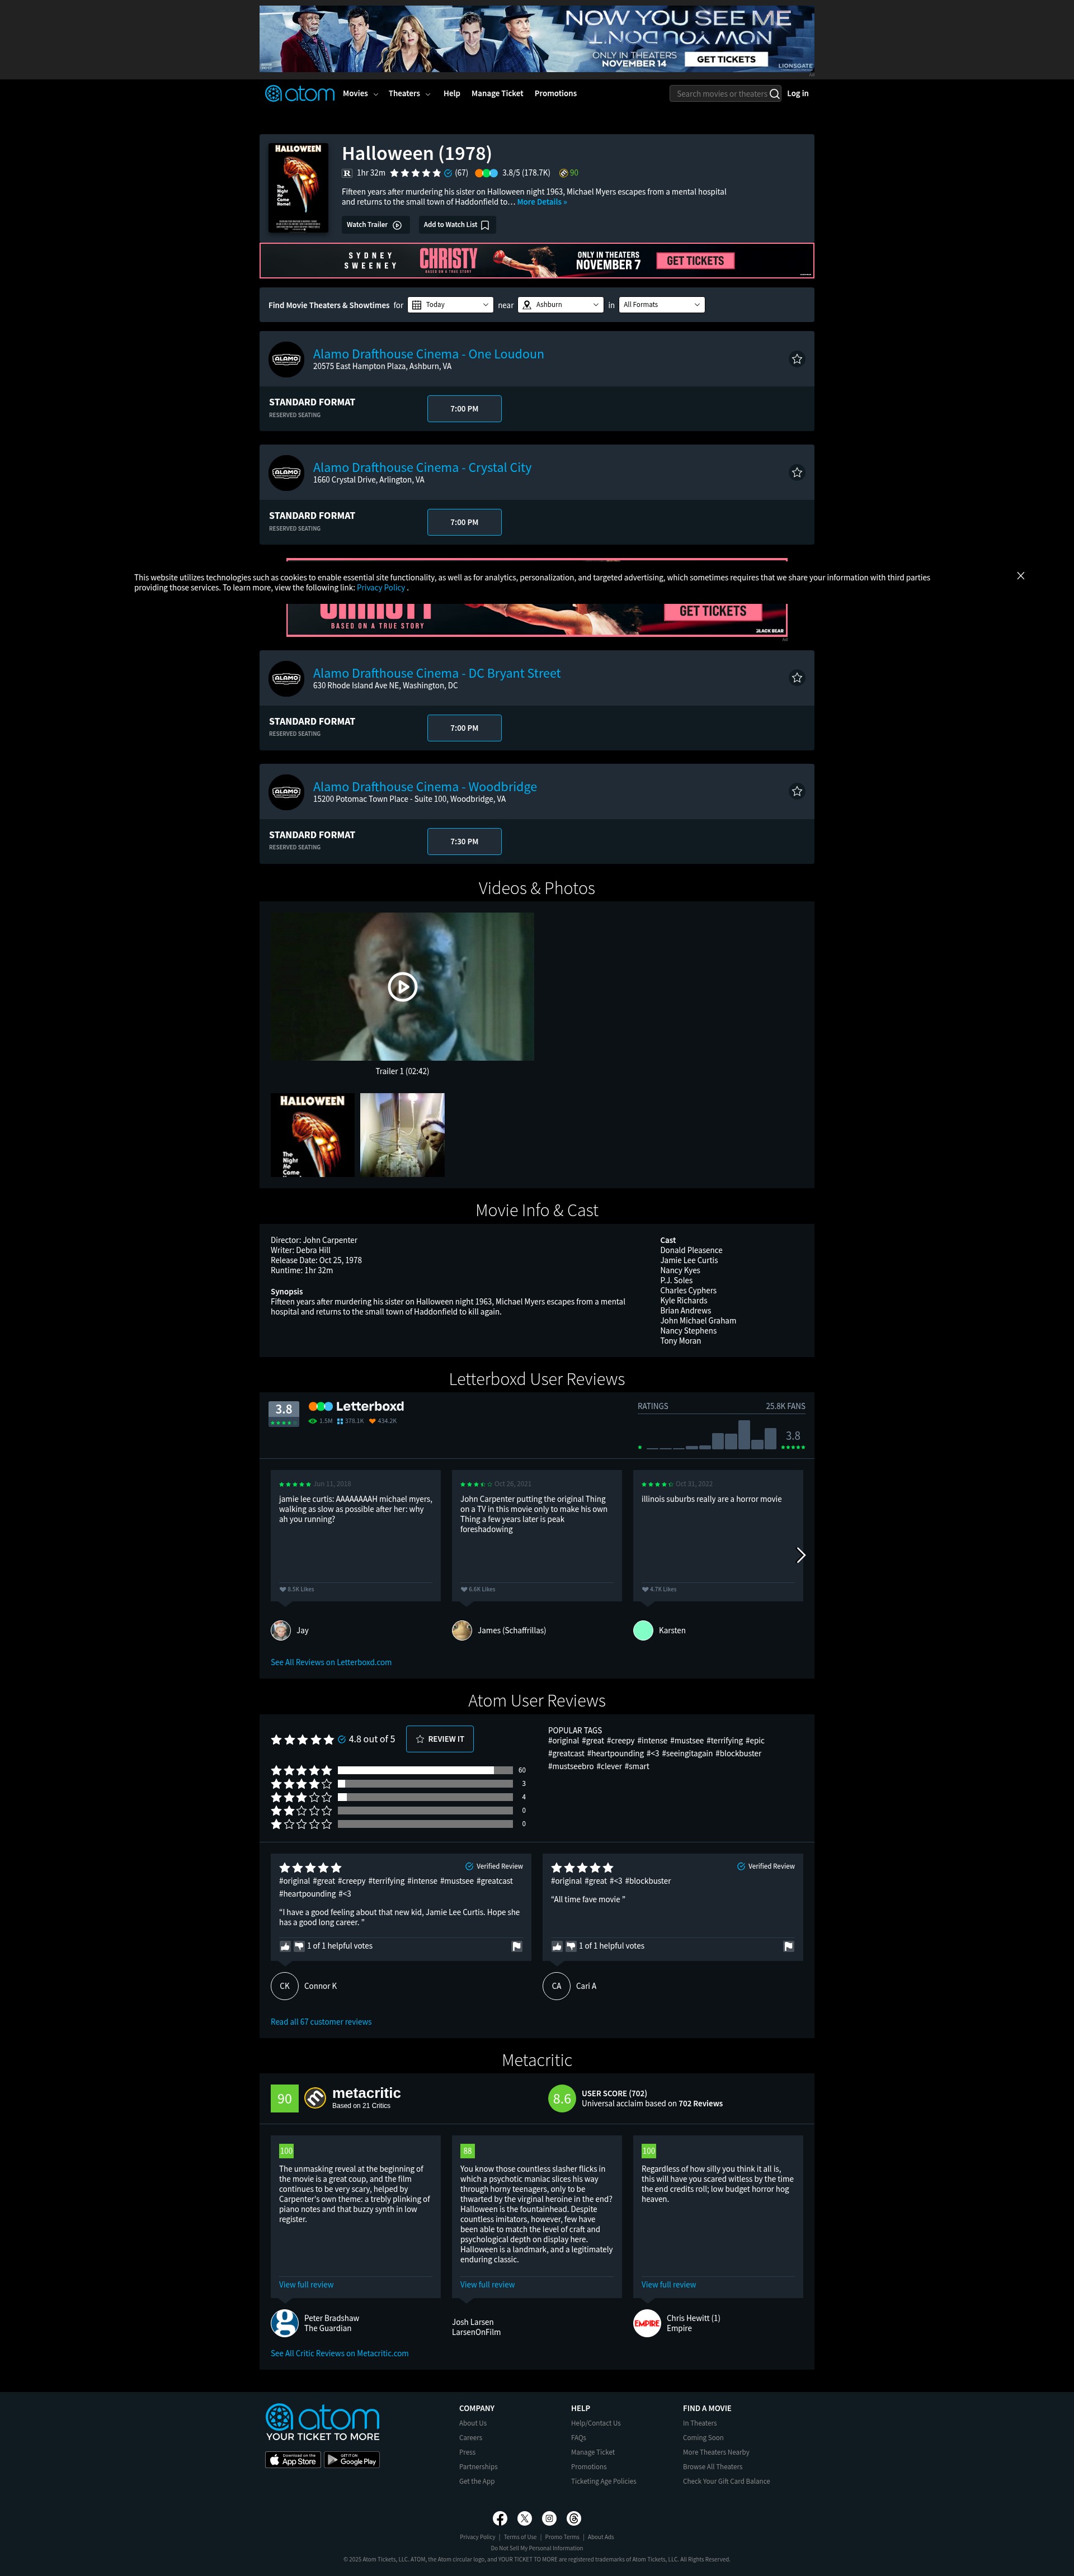Play Trailer 1 video
The image size is (1074, 2576).
click(x=402, y=987)
